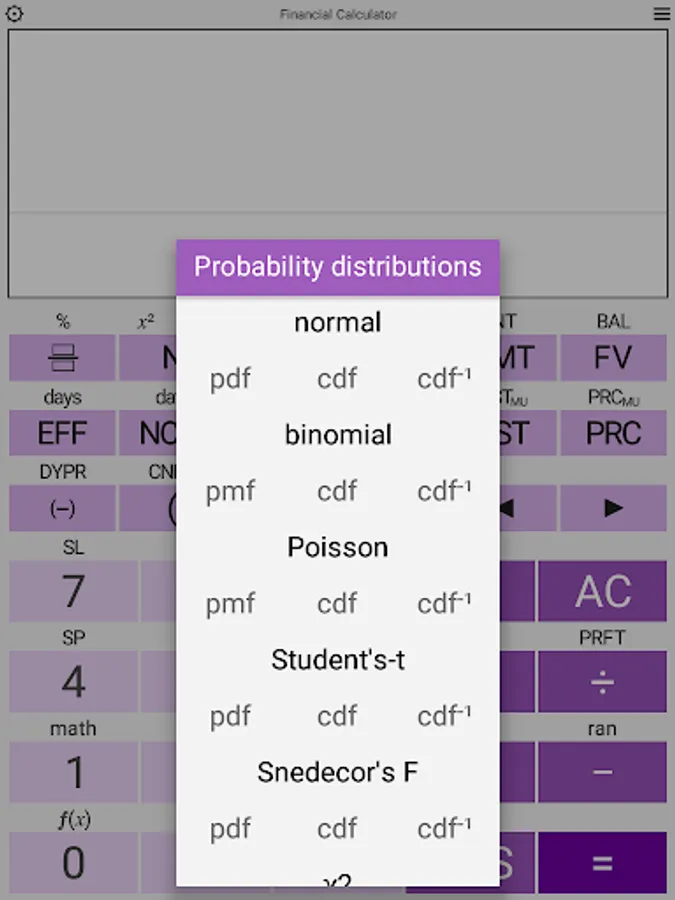Image resolution: width=675 pixels, height=900 pixels.
Task: Pick Student's-t pdf function
Action: click(x=230, y=716)
